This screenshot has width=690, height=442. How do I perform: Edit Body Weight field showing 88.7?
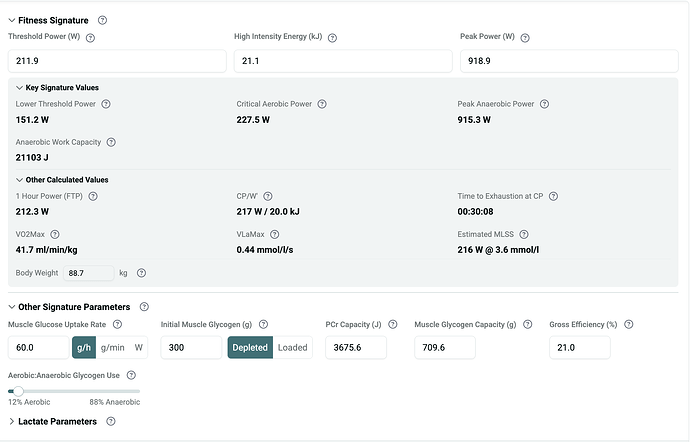[x=88, y=273]
